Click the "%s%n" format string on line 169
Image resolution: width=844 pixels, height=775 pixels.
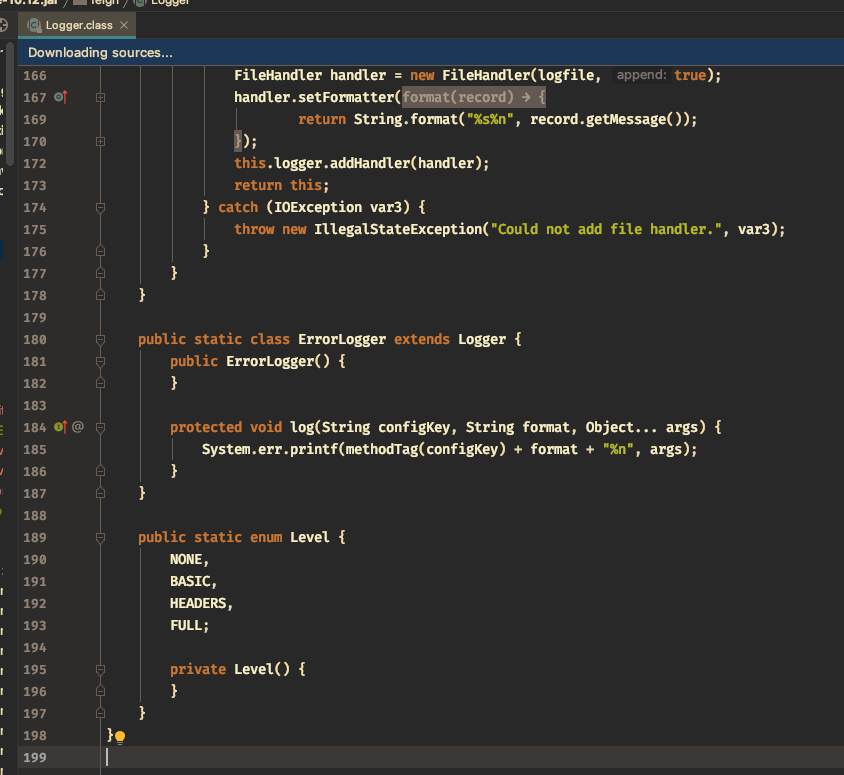[x=490, y=119]
